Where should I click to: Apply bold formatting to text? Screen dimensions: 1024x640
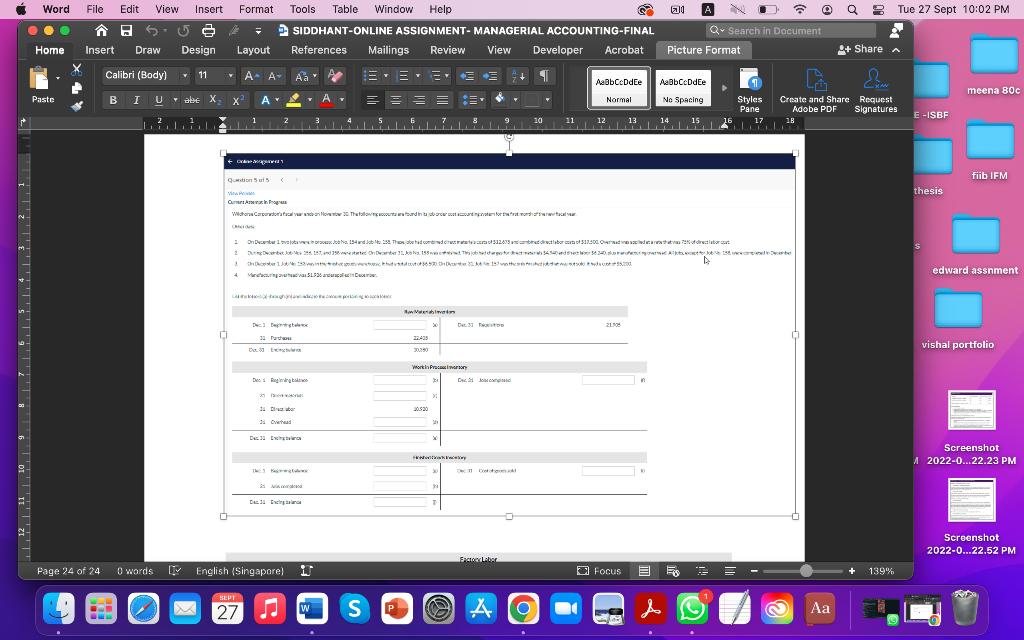click(112, 99)
